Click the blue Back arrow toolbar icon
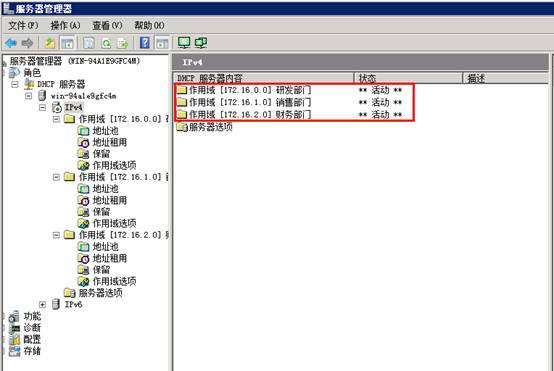Image resolution: width=554 pixels, height=371 pixels. (x=11, y=43)
